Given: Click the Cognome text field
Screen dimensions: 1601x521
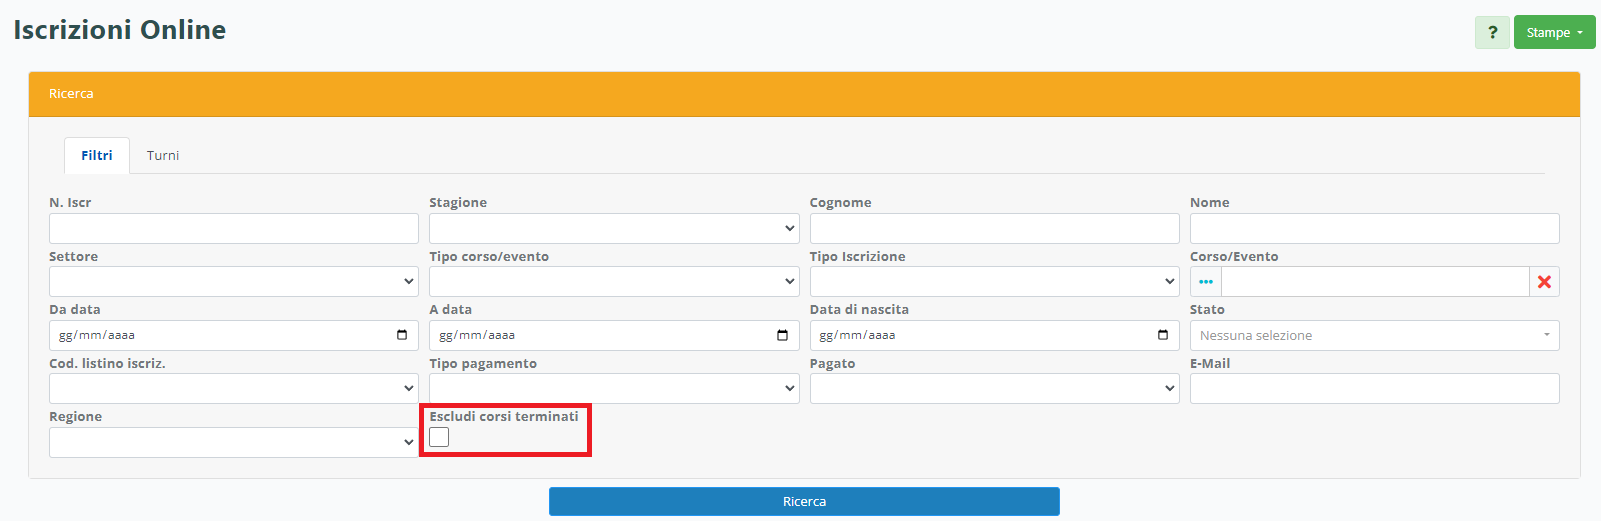Looking at the screenshot, I should pyautogui.click(x=994, y=228).
